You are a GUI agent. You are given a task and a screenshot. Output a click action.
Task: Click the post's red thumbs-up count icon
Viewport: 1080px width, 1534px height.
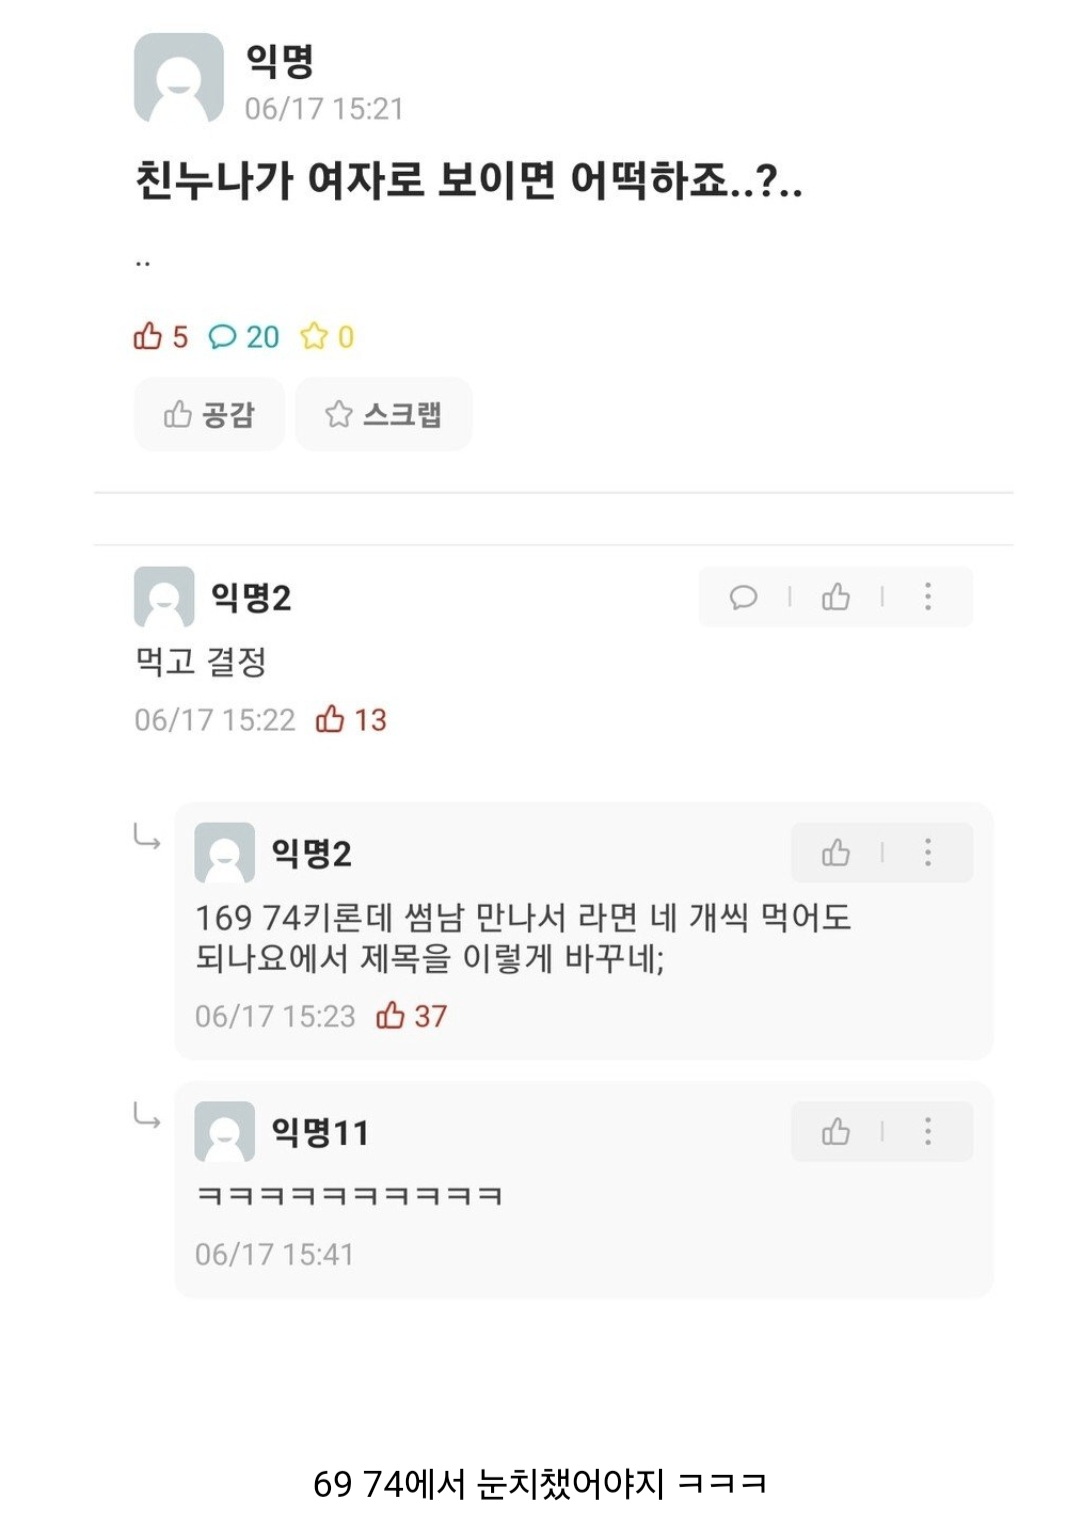coord(148,336)
